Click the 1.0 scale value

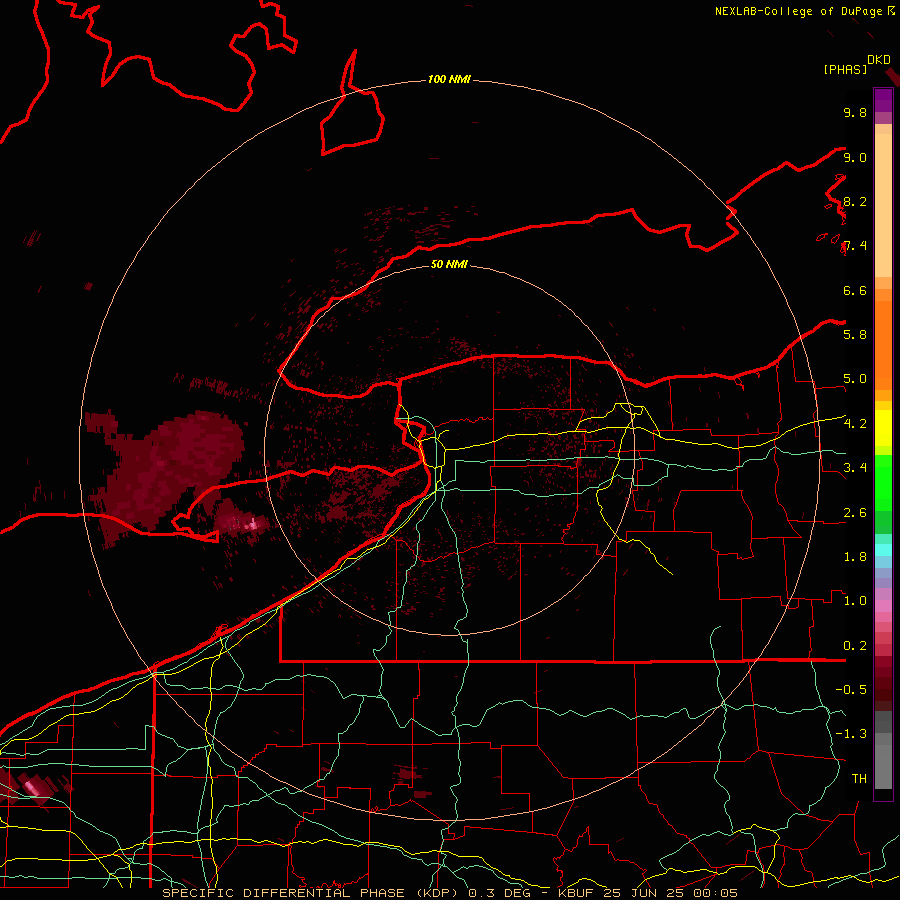pos(855,601)
